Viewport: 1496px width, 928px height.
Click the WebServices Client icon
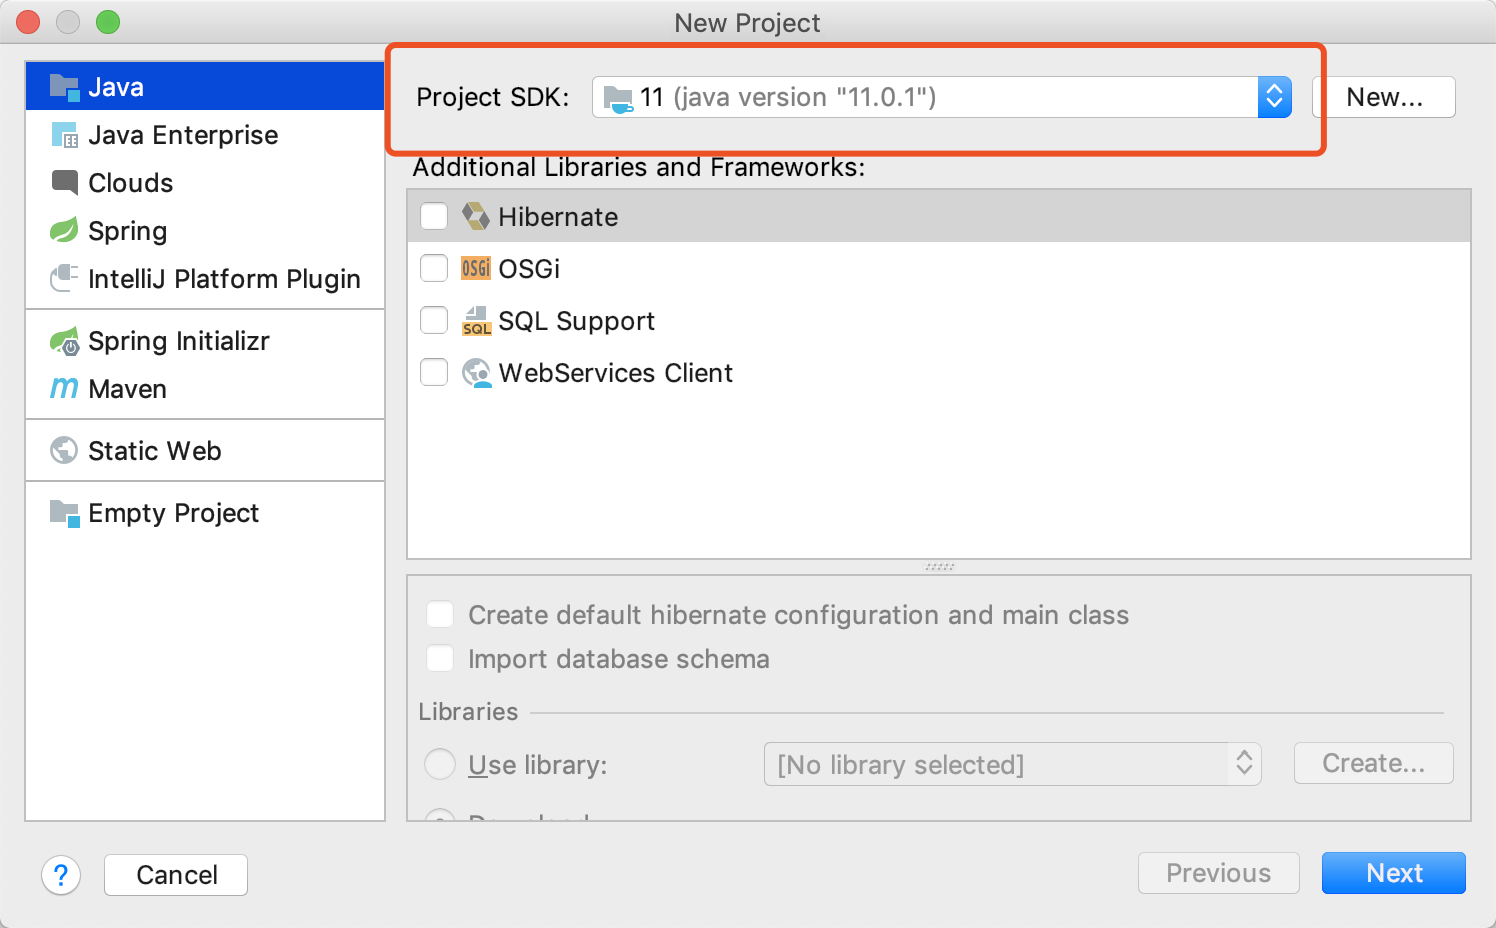click(x=476, y=373)
